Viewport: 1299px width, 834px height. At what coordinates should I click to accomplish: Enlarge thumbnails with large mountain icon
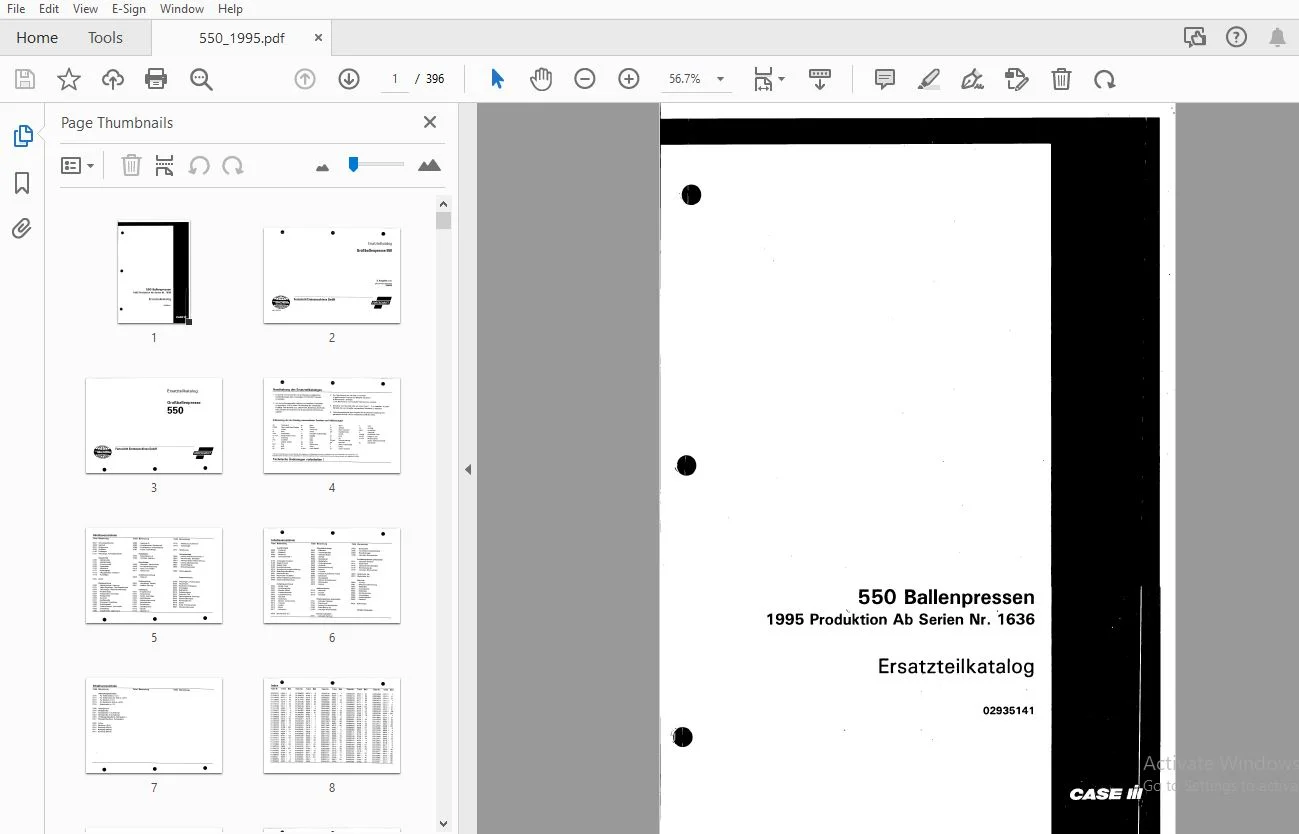click(x=429, y=165)
